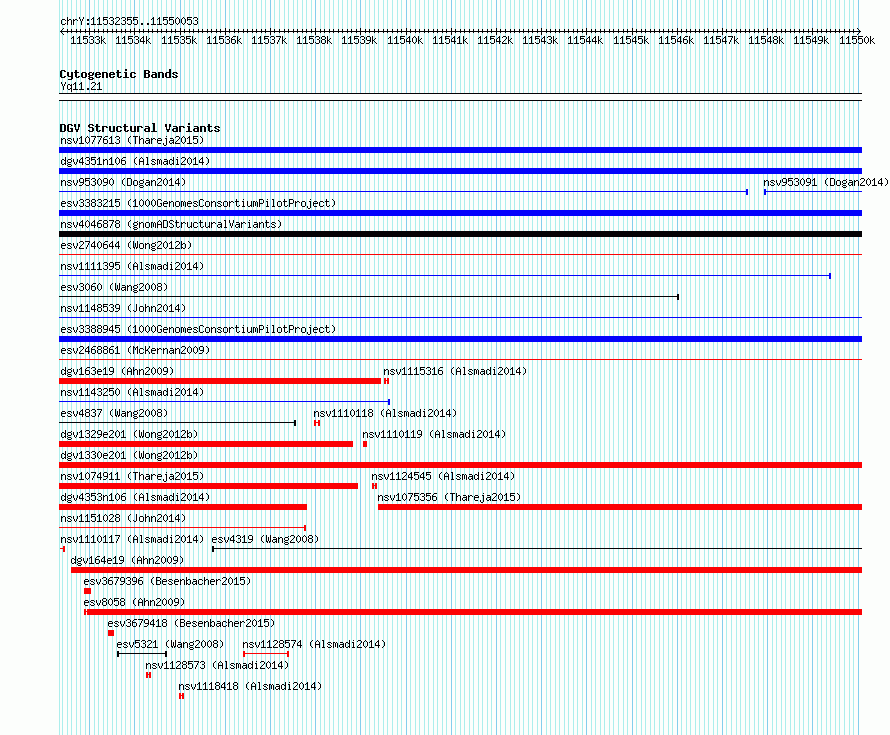Select nsv4046878 (gnomADStructuralVariants) label
This screenshot has height=735, width=890.
tap(171, 224)
